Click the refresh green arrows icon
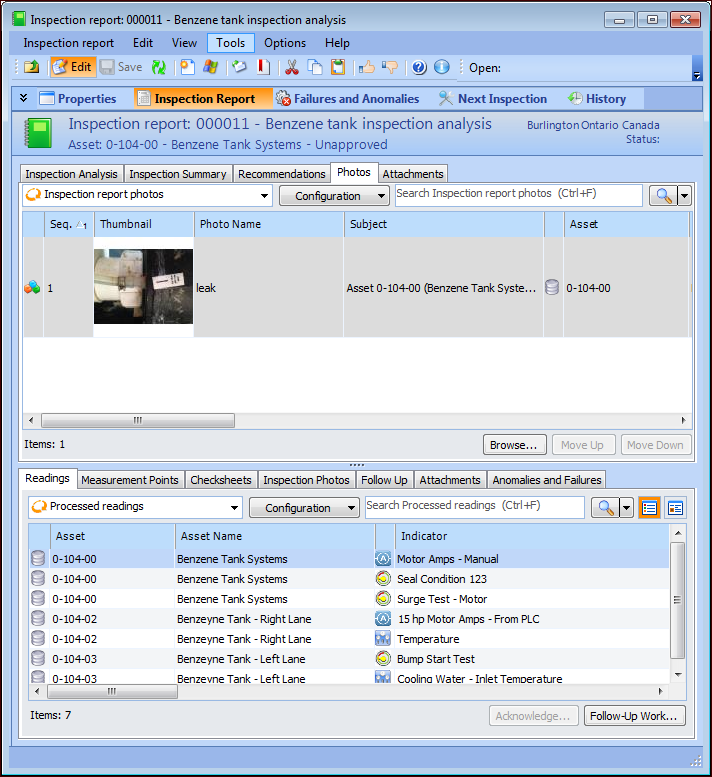 (x=158, y=67)
